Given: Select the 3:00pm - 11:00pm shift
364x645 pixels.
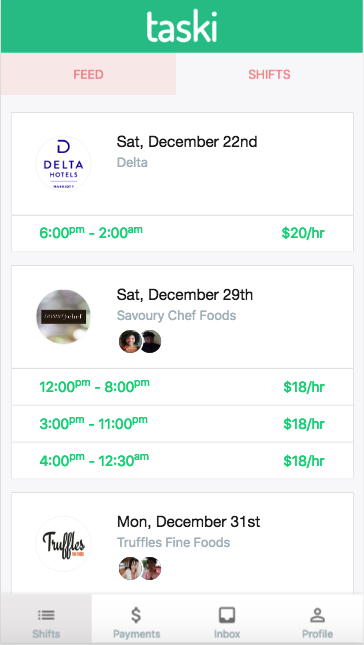Looking at the screenshot, I should click(182, 424).
